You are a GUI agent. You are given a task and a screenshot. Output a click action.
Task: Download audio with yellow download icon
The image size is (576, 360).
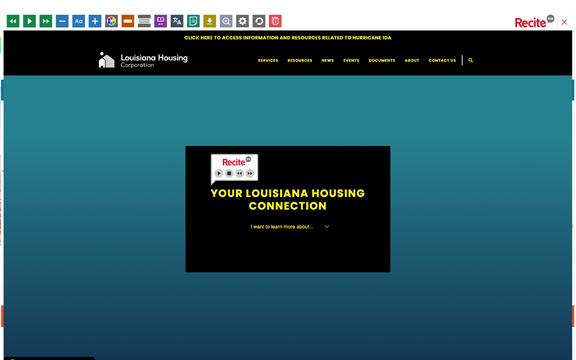click(210, 21)
